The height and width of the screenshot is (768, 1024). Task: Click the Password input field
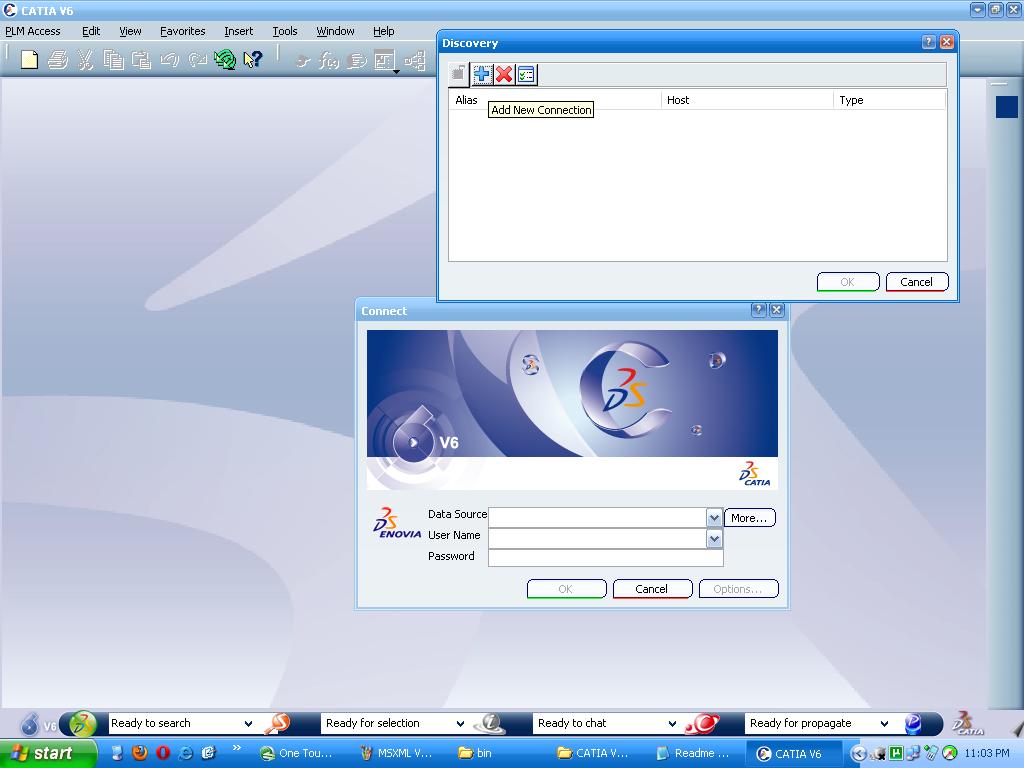(x=605, y=558)
